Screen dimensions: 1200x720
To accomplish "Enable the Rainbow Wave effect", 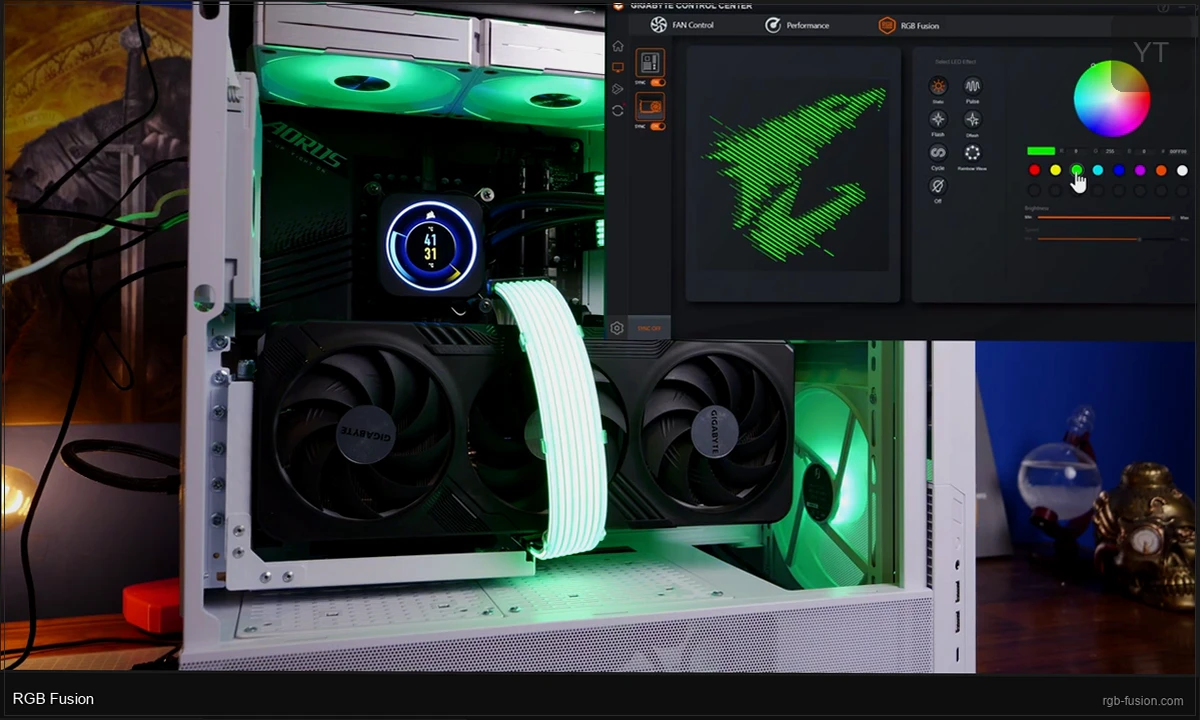I will click(x=972, y=153).
